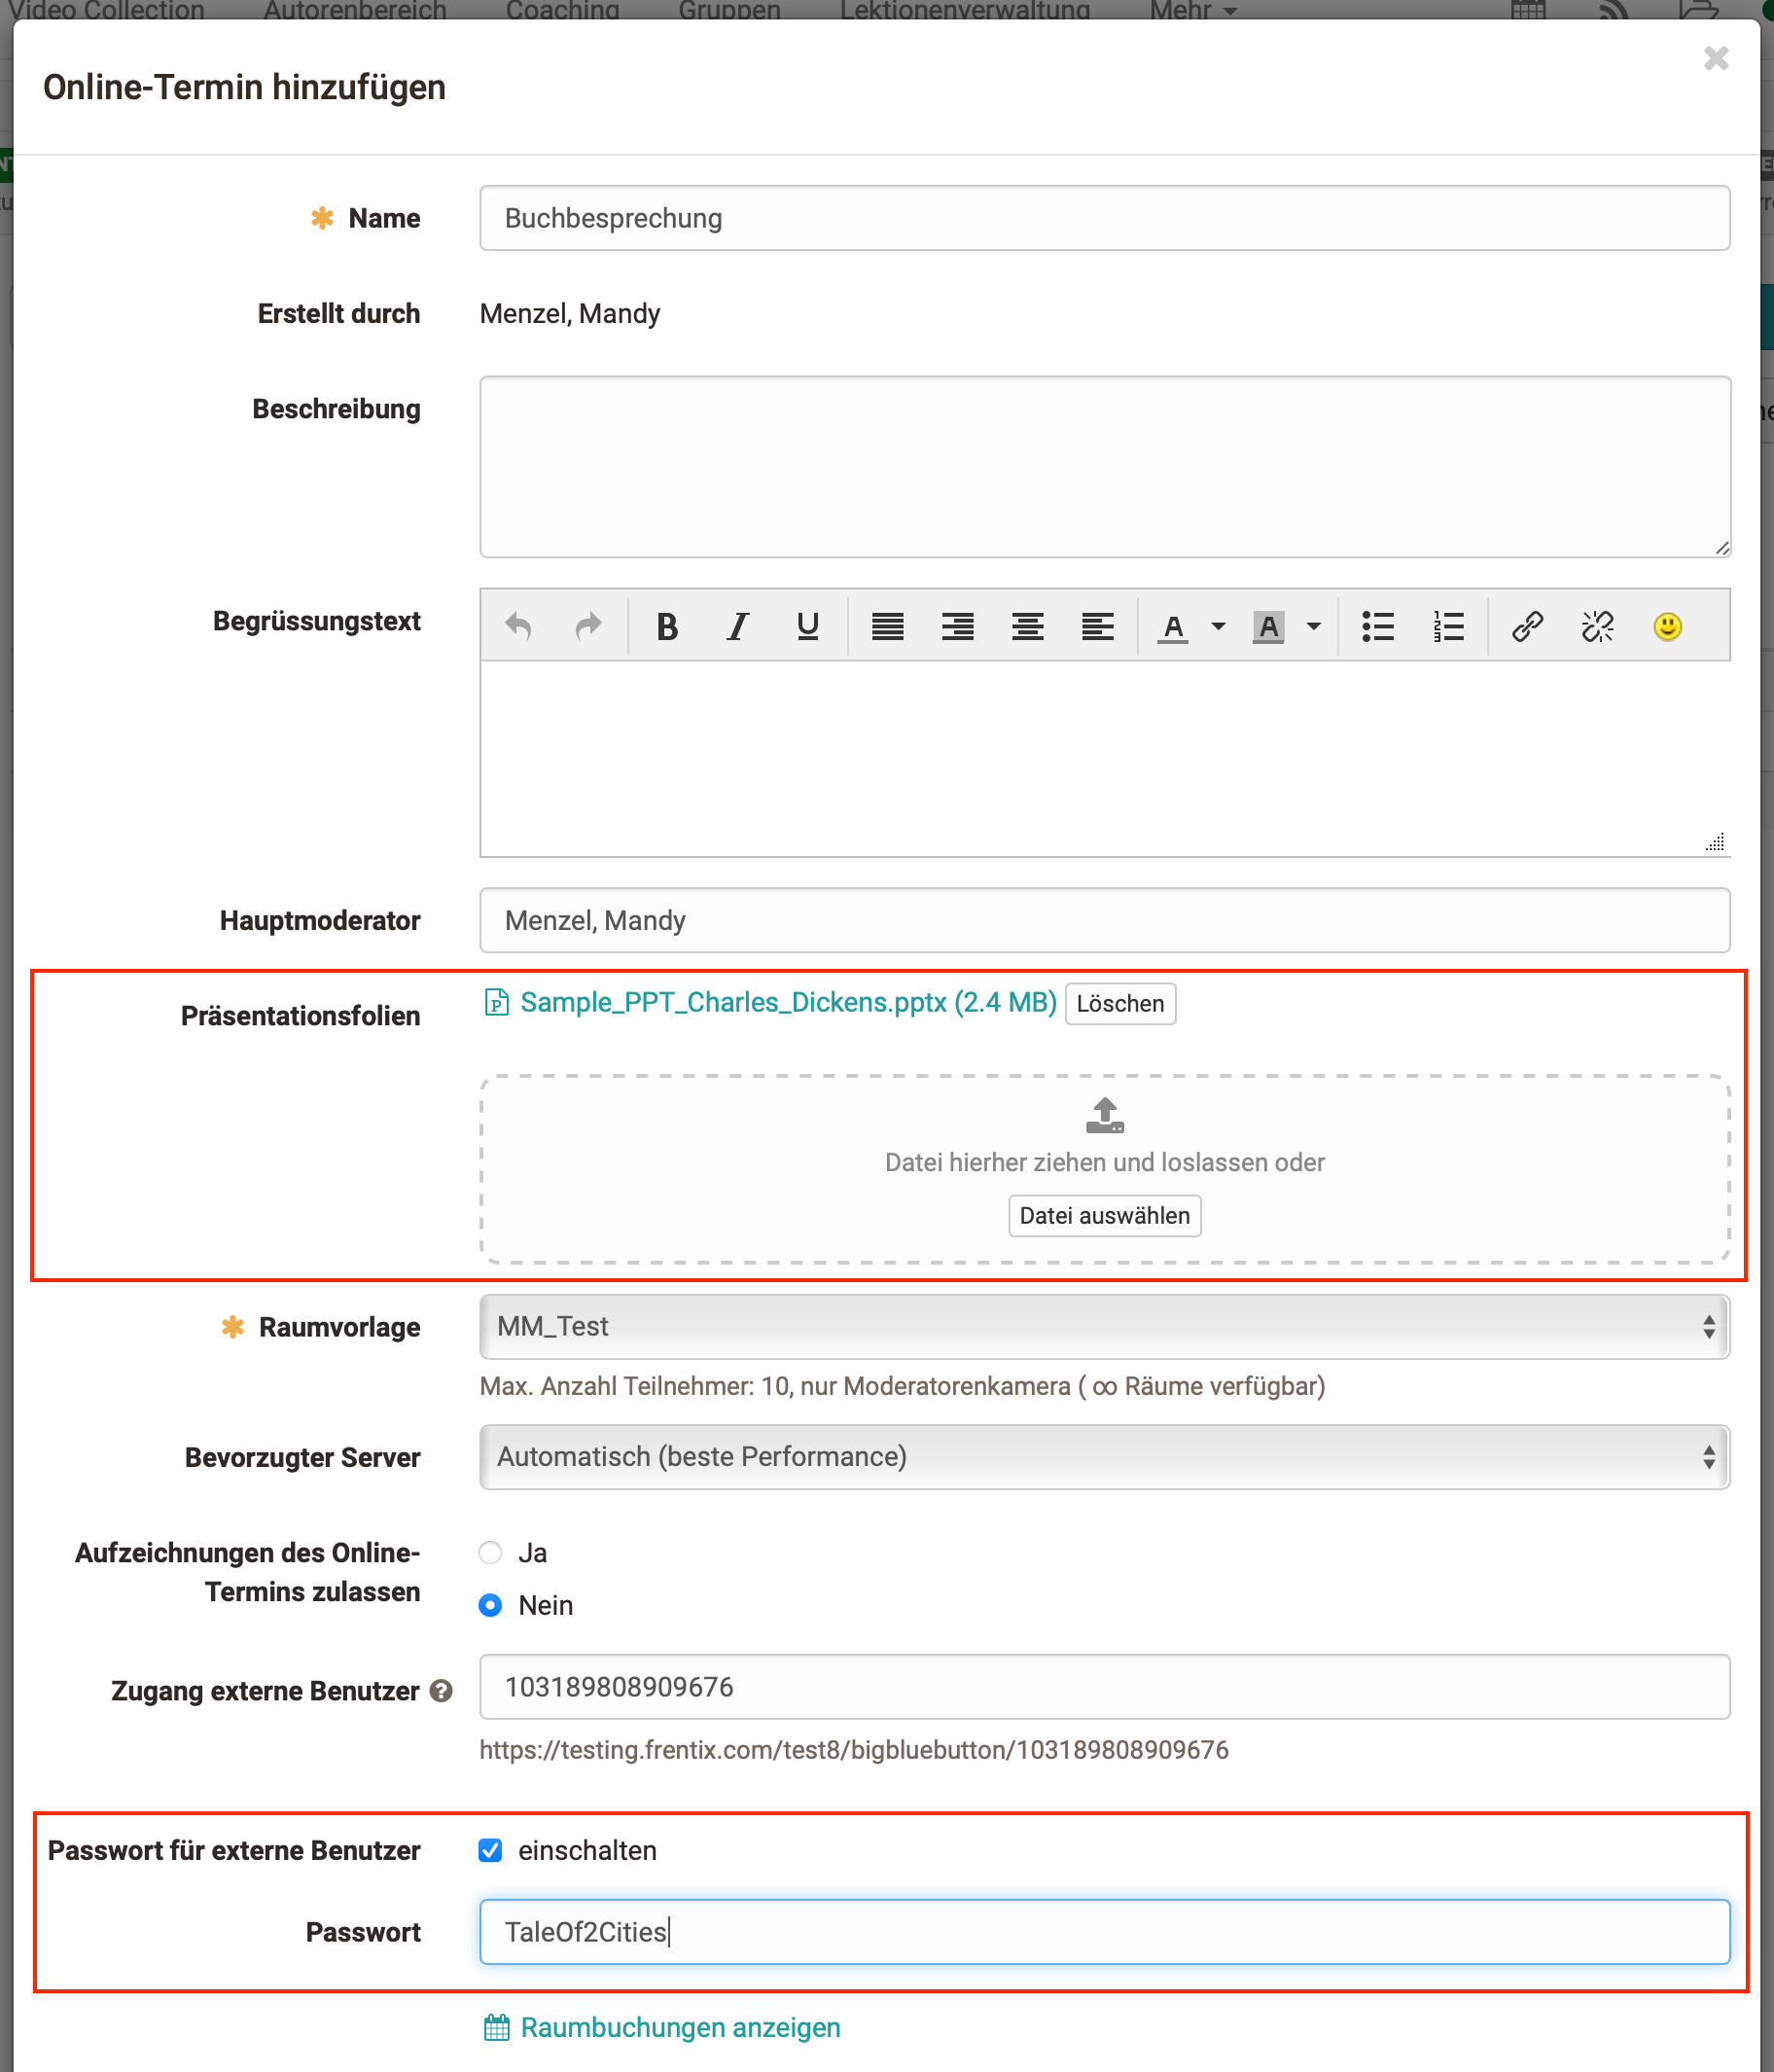Click the help icon next to Zugang externe Benutzer
The height and width of the screenshot is (2072, 1774).
(x=441, y=1690)
